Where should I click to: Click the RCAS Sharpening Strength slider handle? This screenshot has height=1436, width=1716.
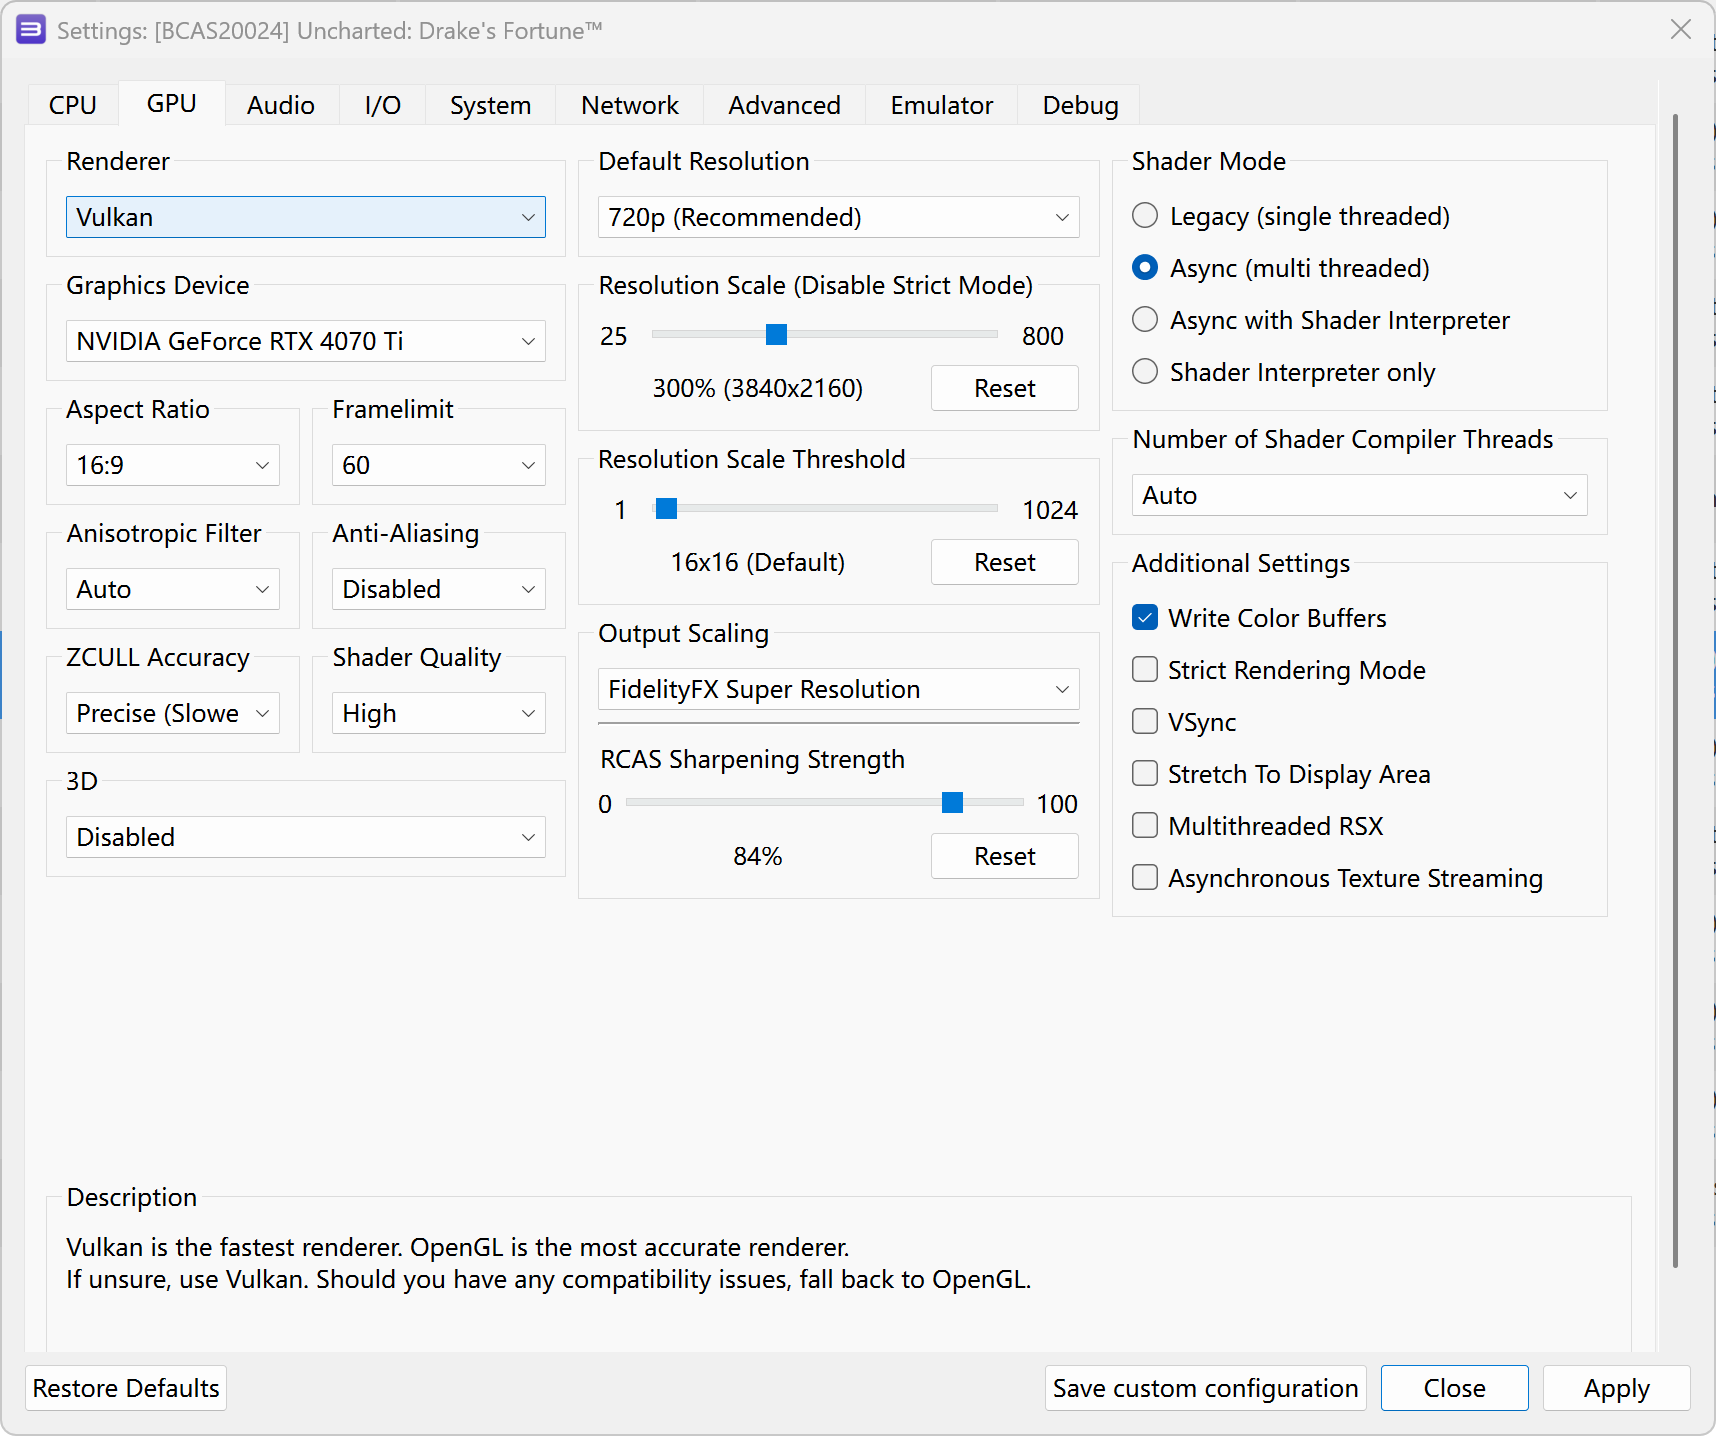(952, 802)
